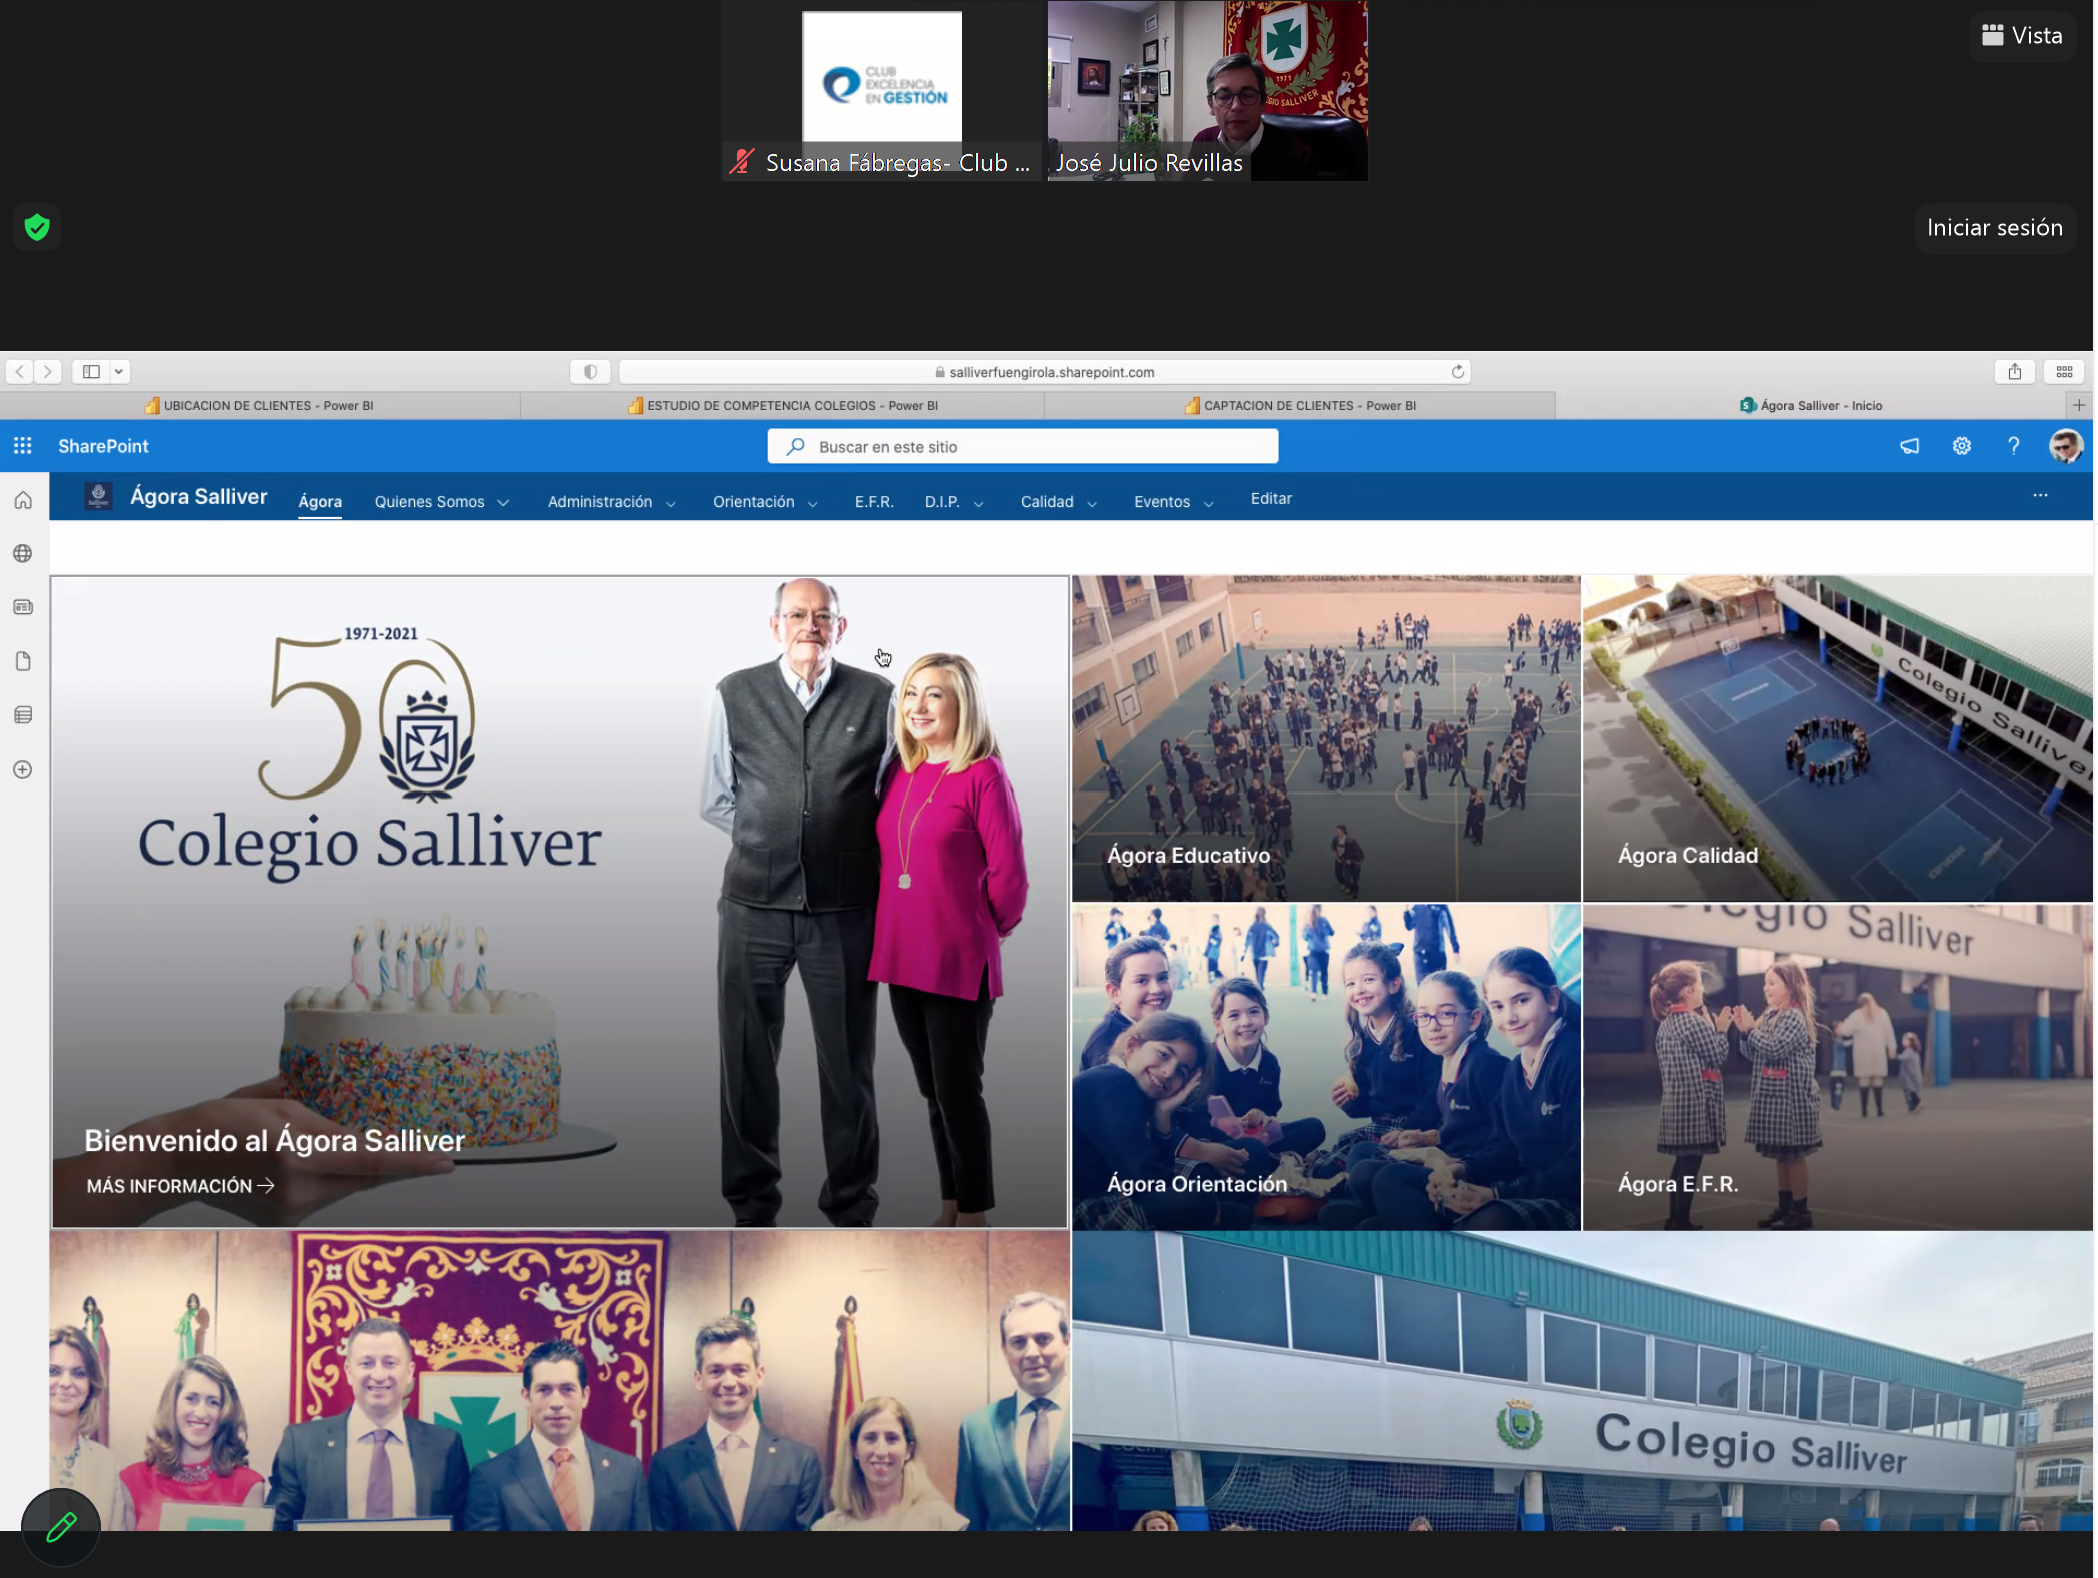Open the group photo with coat of arms
Screen dimensions: 2098x1578
pos(560,1381)
